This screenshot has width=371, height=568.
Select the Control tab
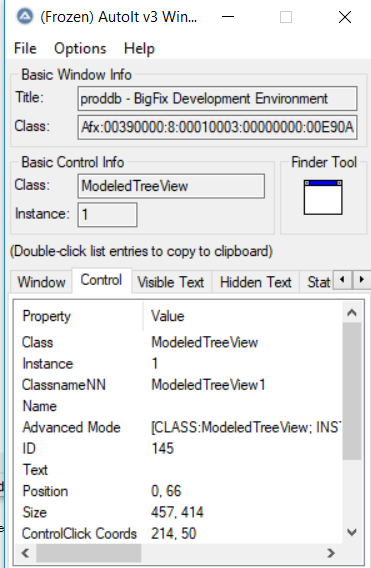(101, 280)
